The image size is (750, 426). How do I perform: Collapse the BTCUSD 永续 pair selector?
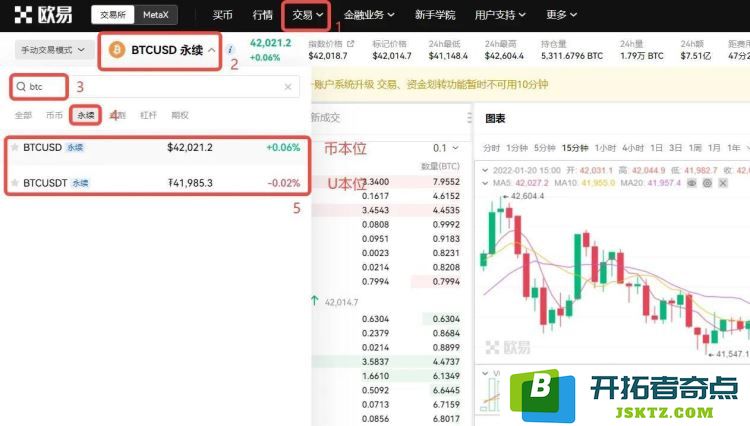211,50
